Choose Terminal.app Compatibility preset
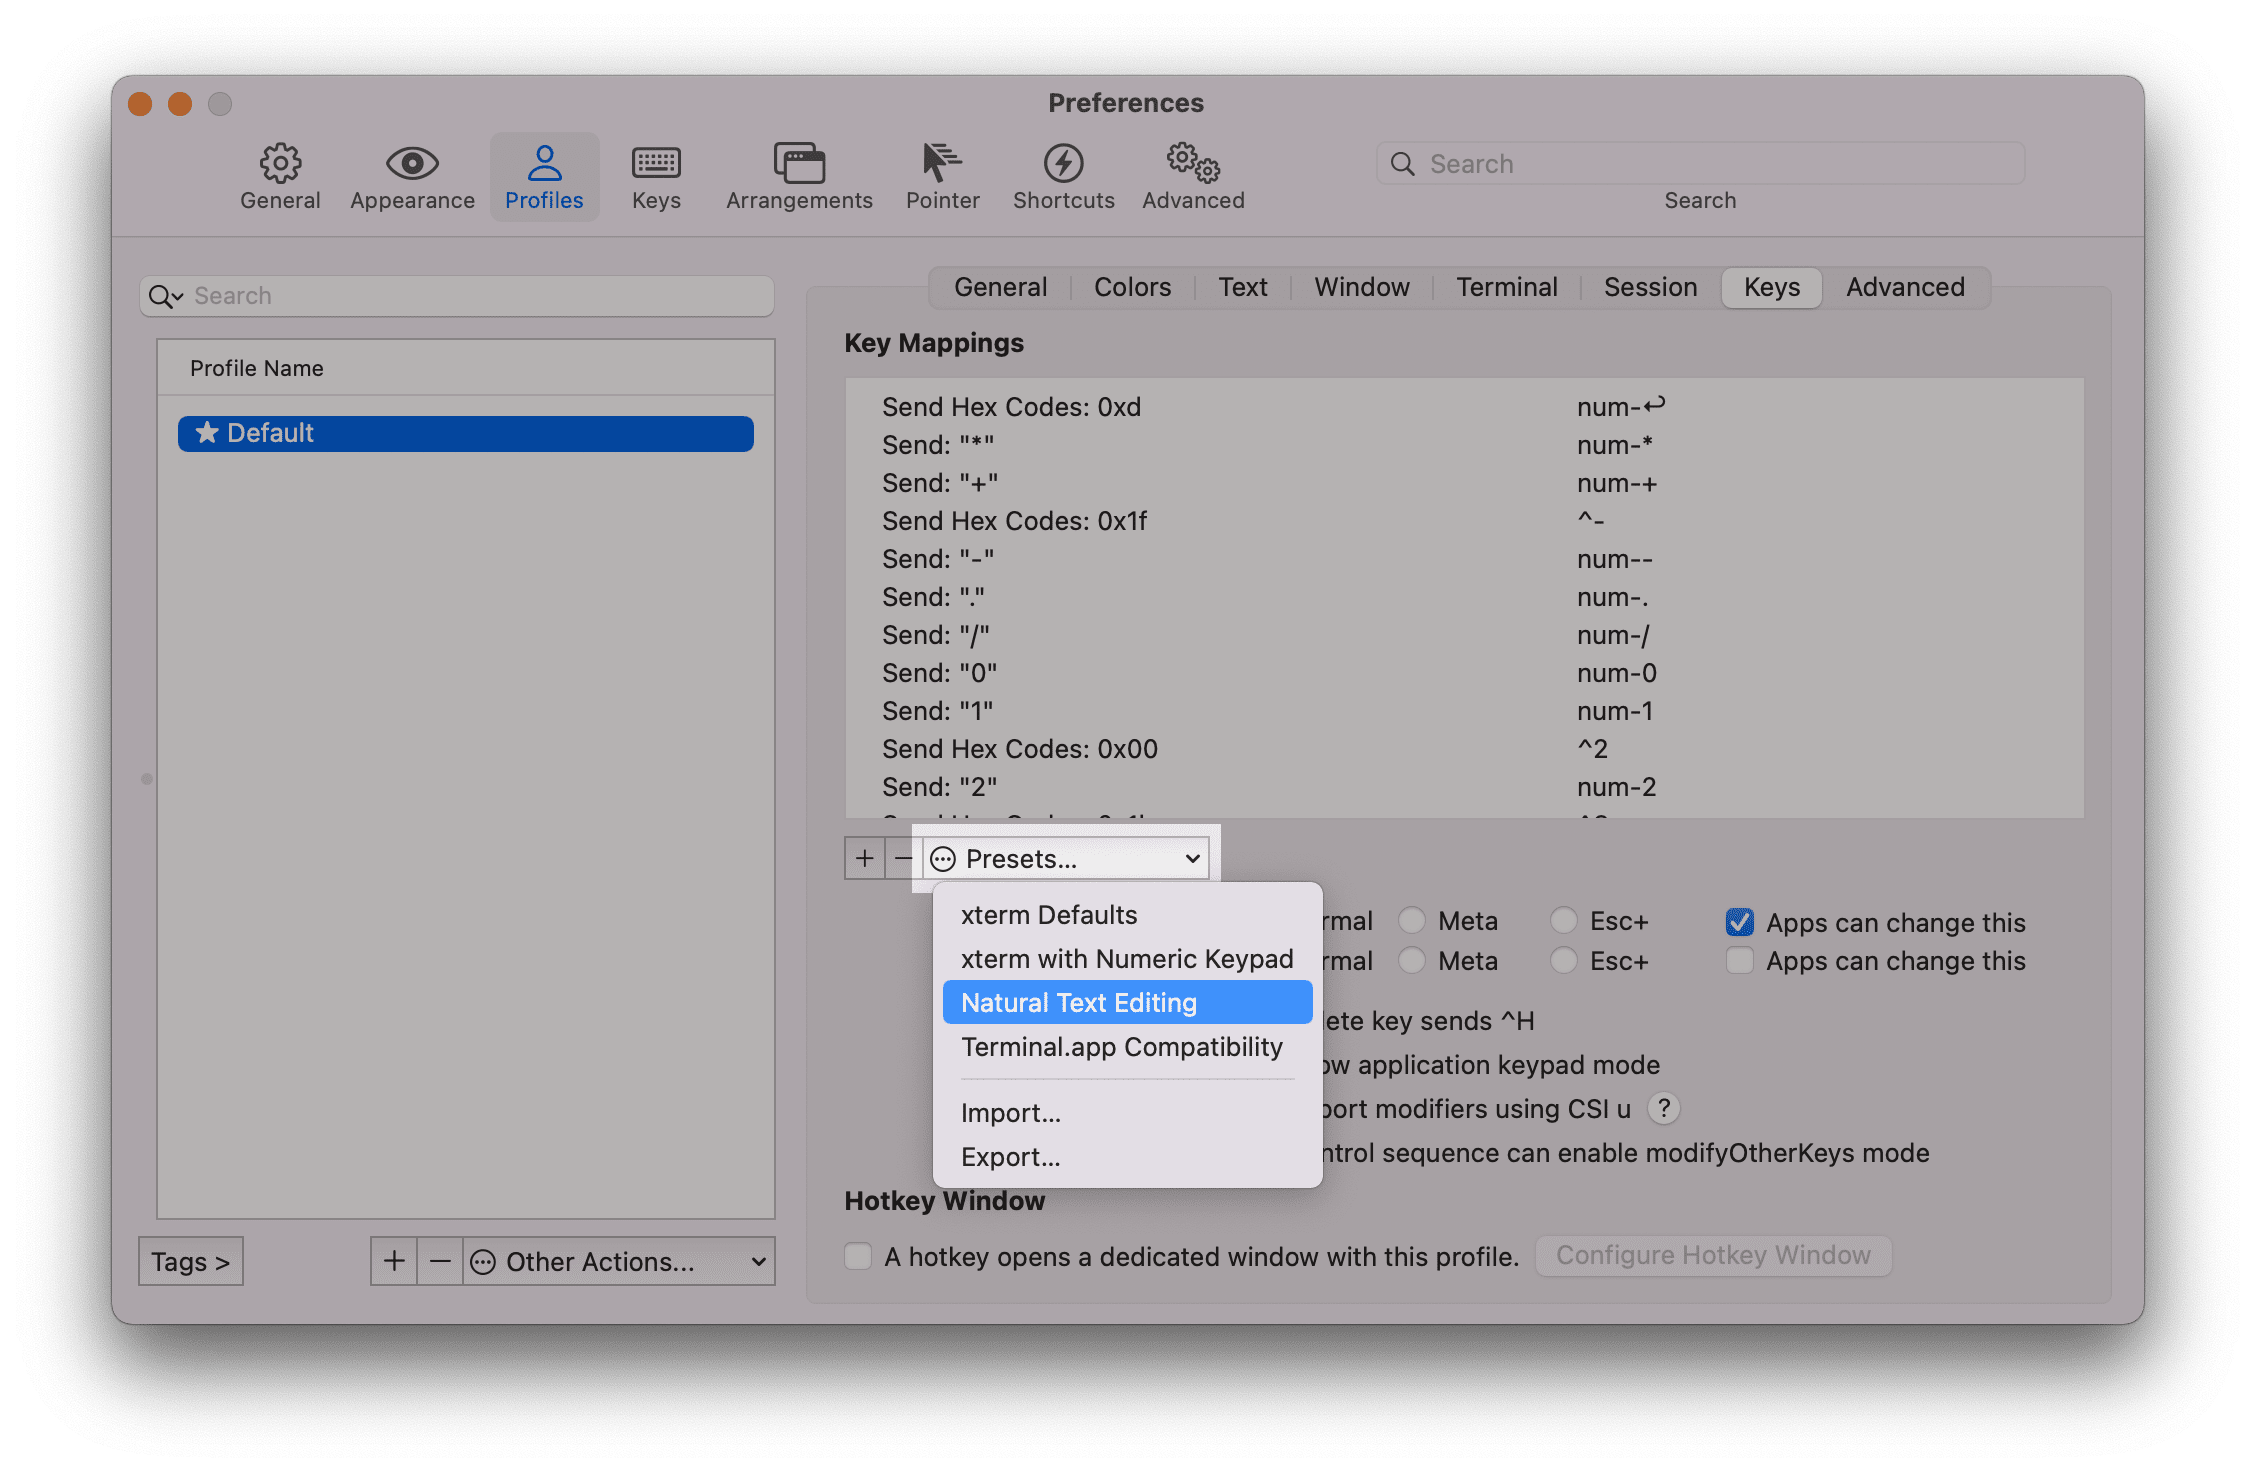The image size is (2256, 1472). pyautogui.click(x=1127, y=1047)
